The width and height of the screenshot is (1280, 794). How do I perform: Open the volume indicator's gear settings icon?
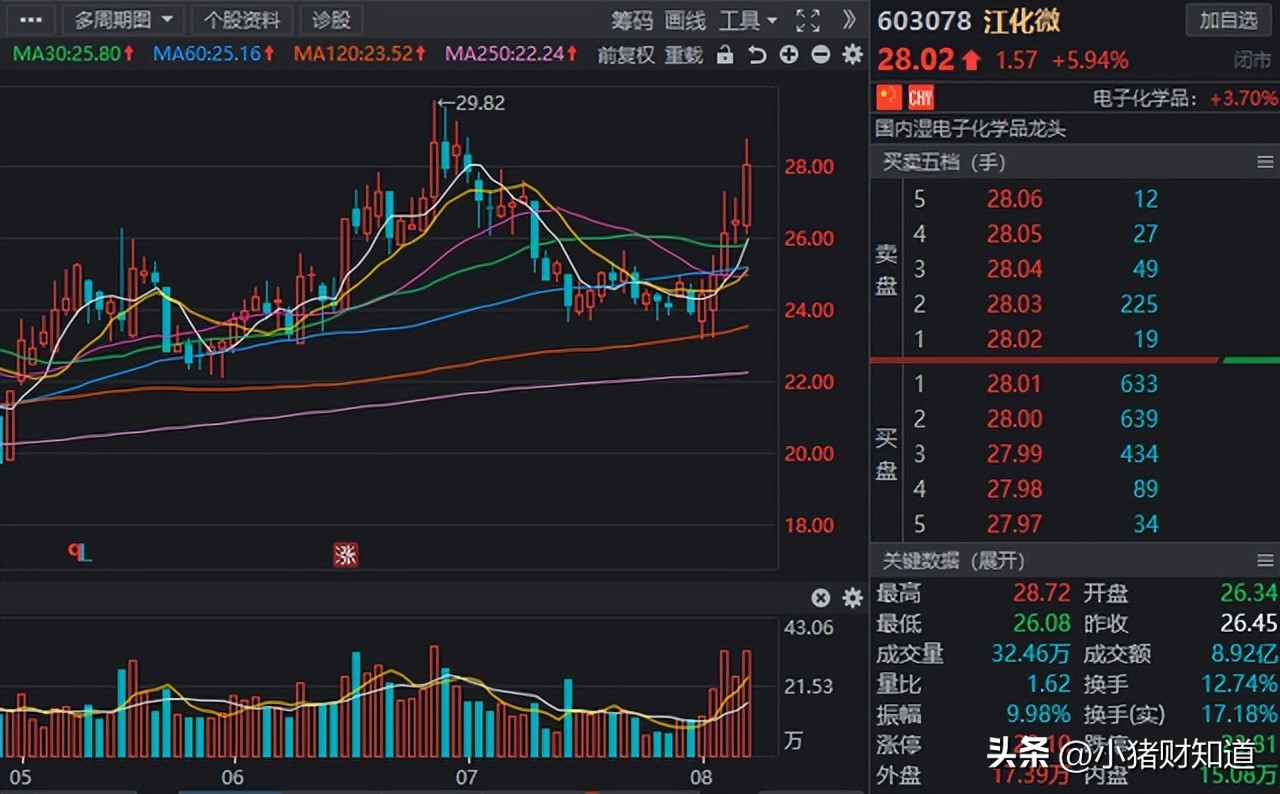(852, 597)
